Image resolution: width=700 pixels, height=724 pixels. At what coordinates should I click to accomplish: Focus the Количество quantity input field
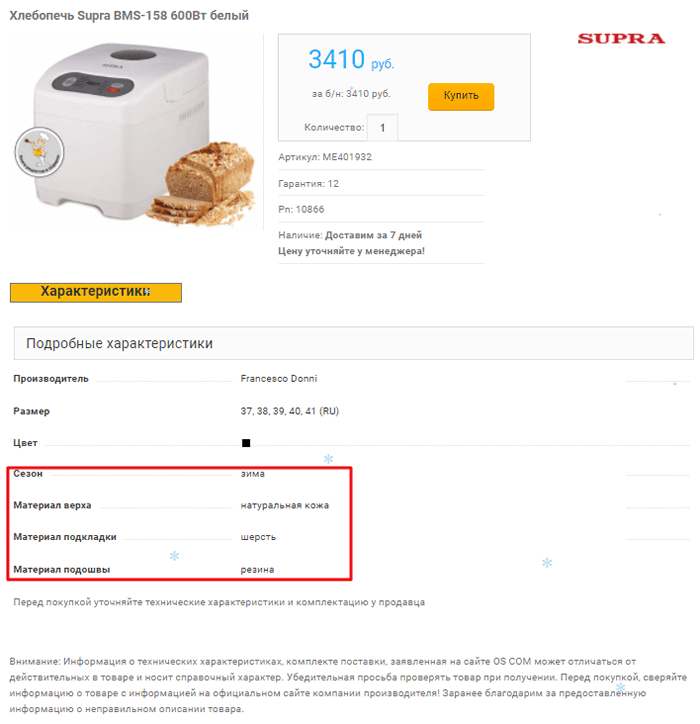click(382, 128)
